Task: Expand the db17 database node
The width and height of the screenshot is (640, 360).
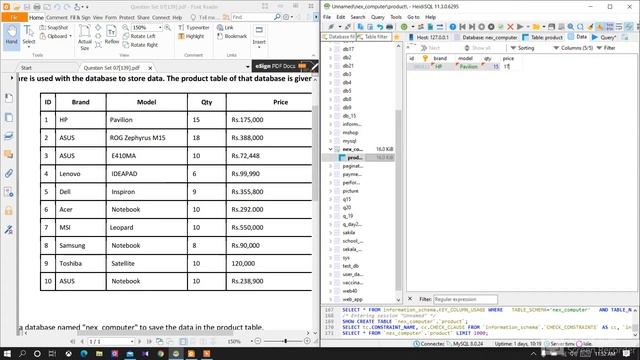Action: tap(331, 49)
